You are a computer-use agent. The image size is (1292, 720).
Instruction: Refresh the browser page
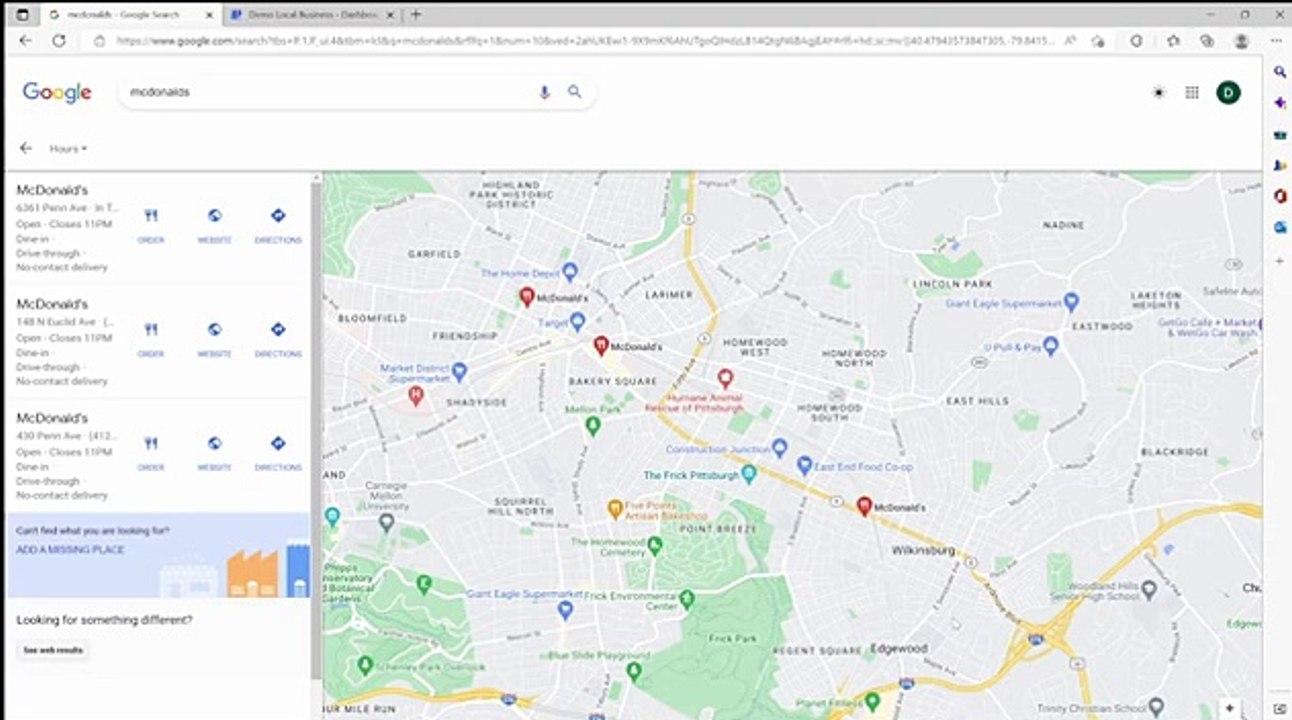click(59, 41)
